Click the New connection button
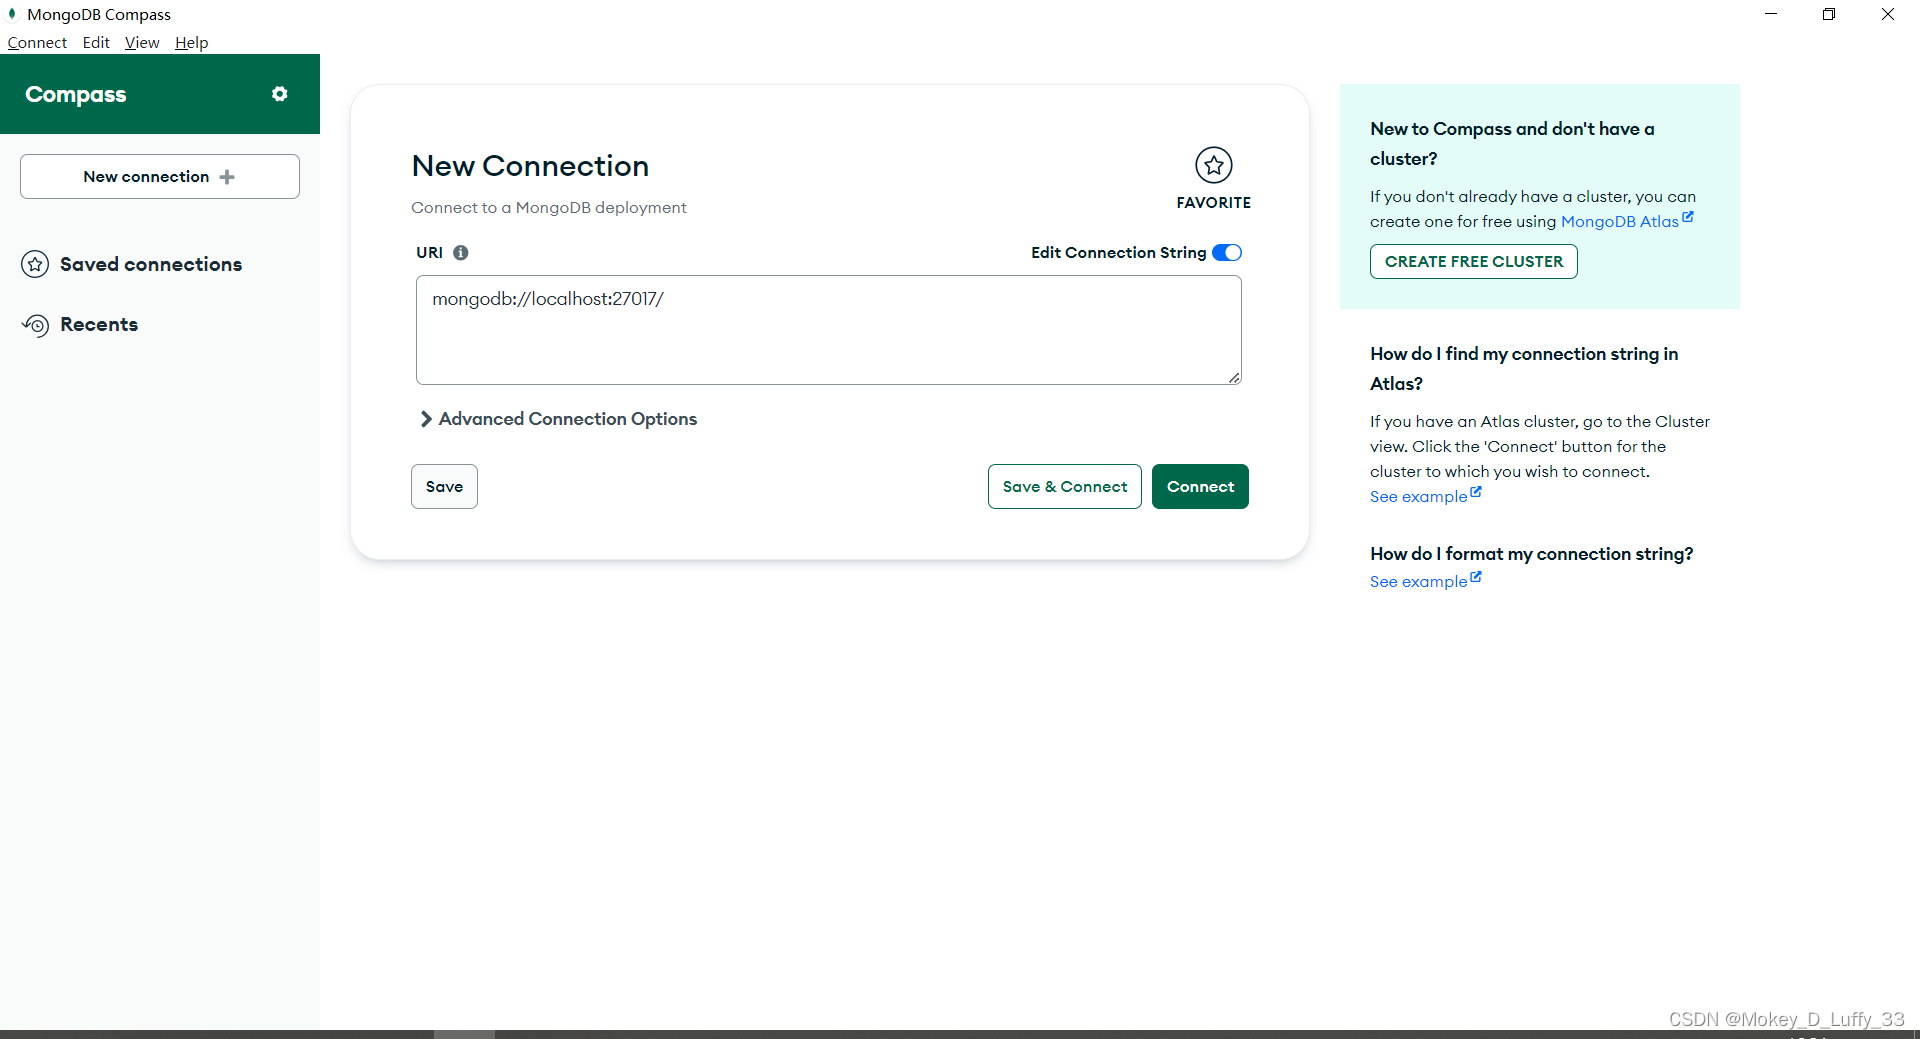This screenshot has height=1039, width=1920. (160, 177)
